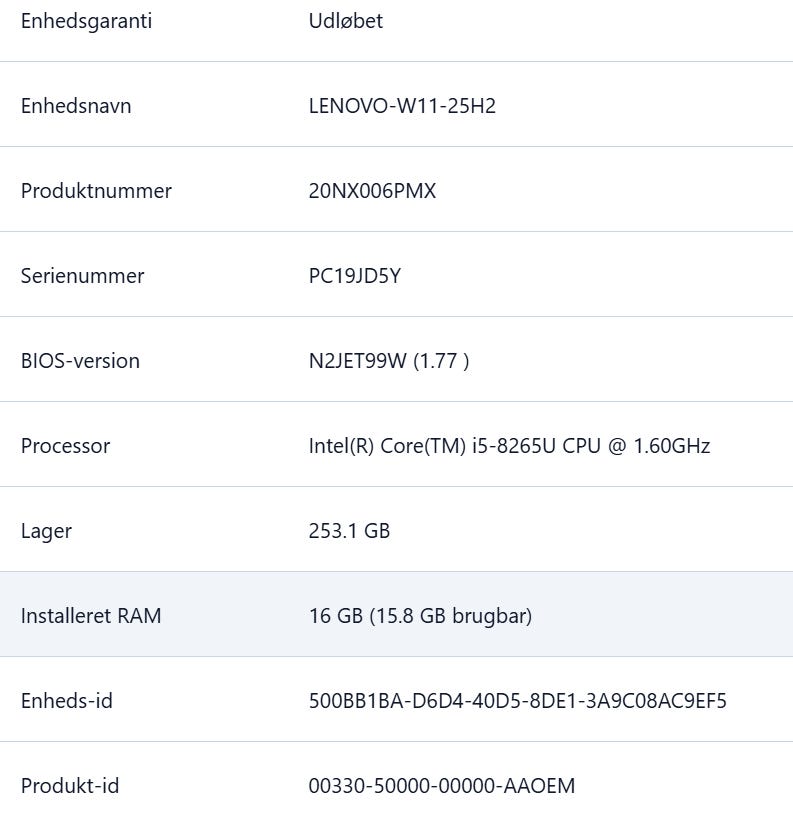Click the BIOS-version label
The width and height of the screenshot is (793, 824).
[x=80, y=361]
